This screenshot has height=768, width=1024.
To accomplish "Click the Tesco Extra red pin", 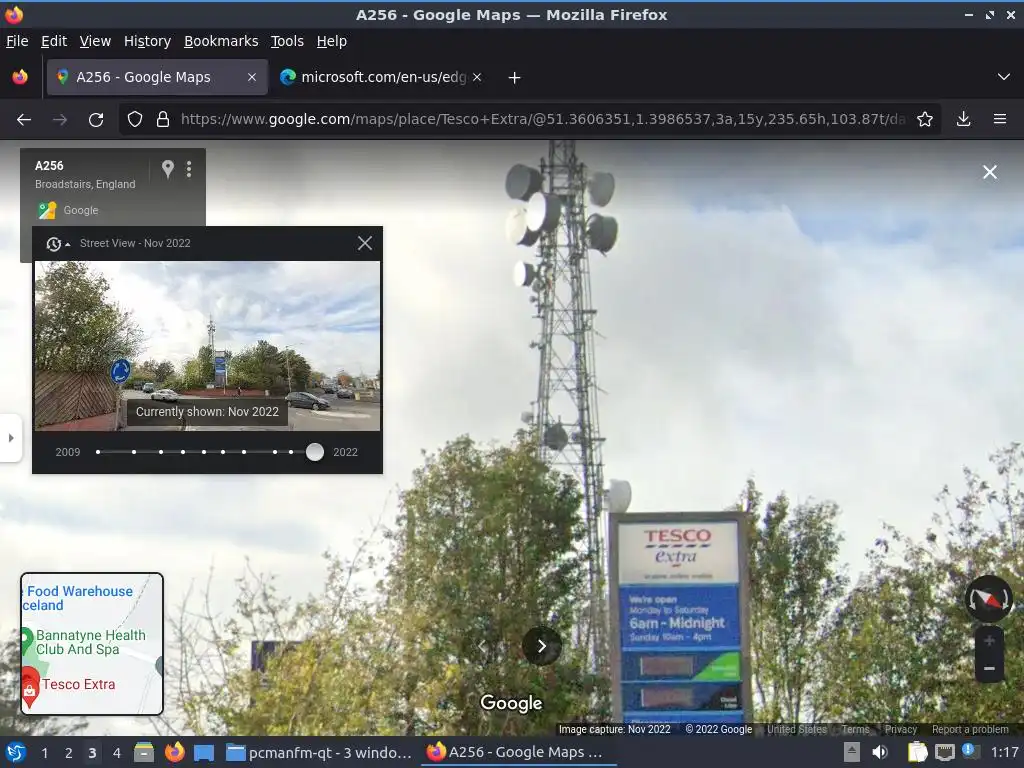I will point(29,688).
